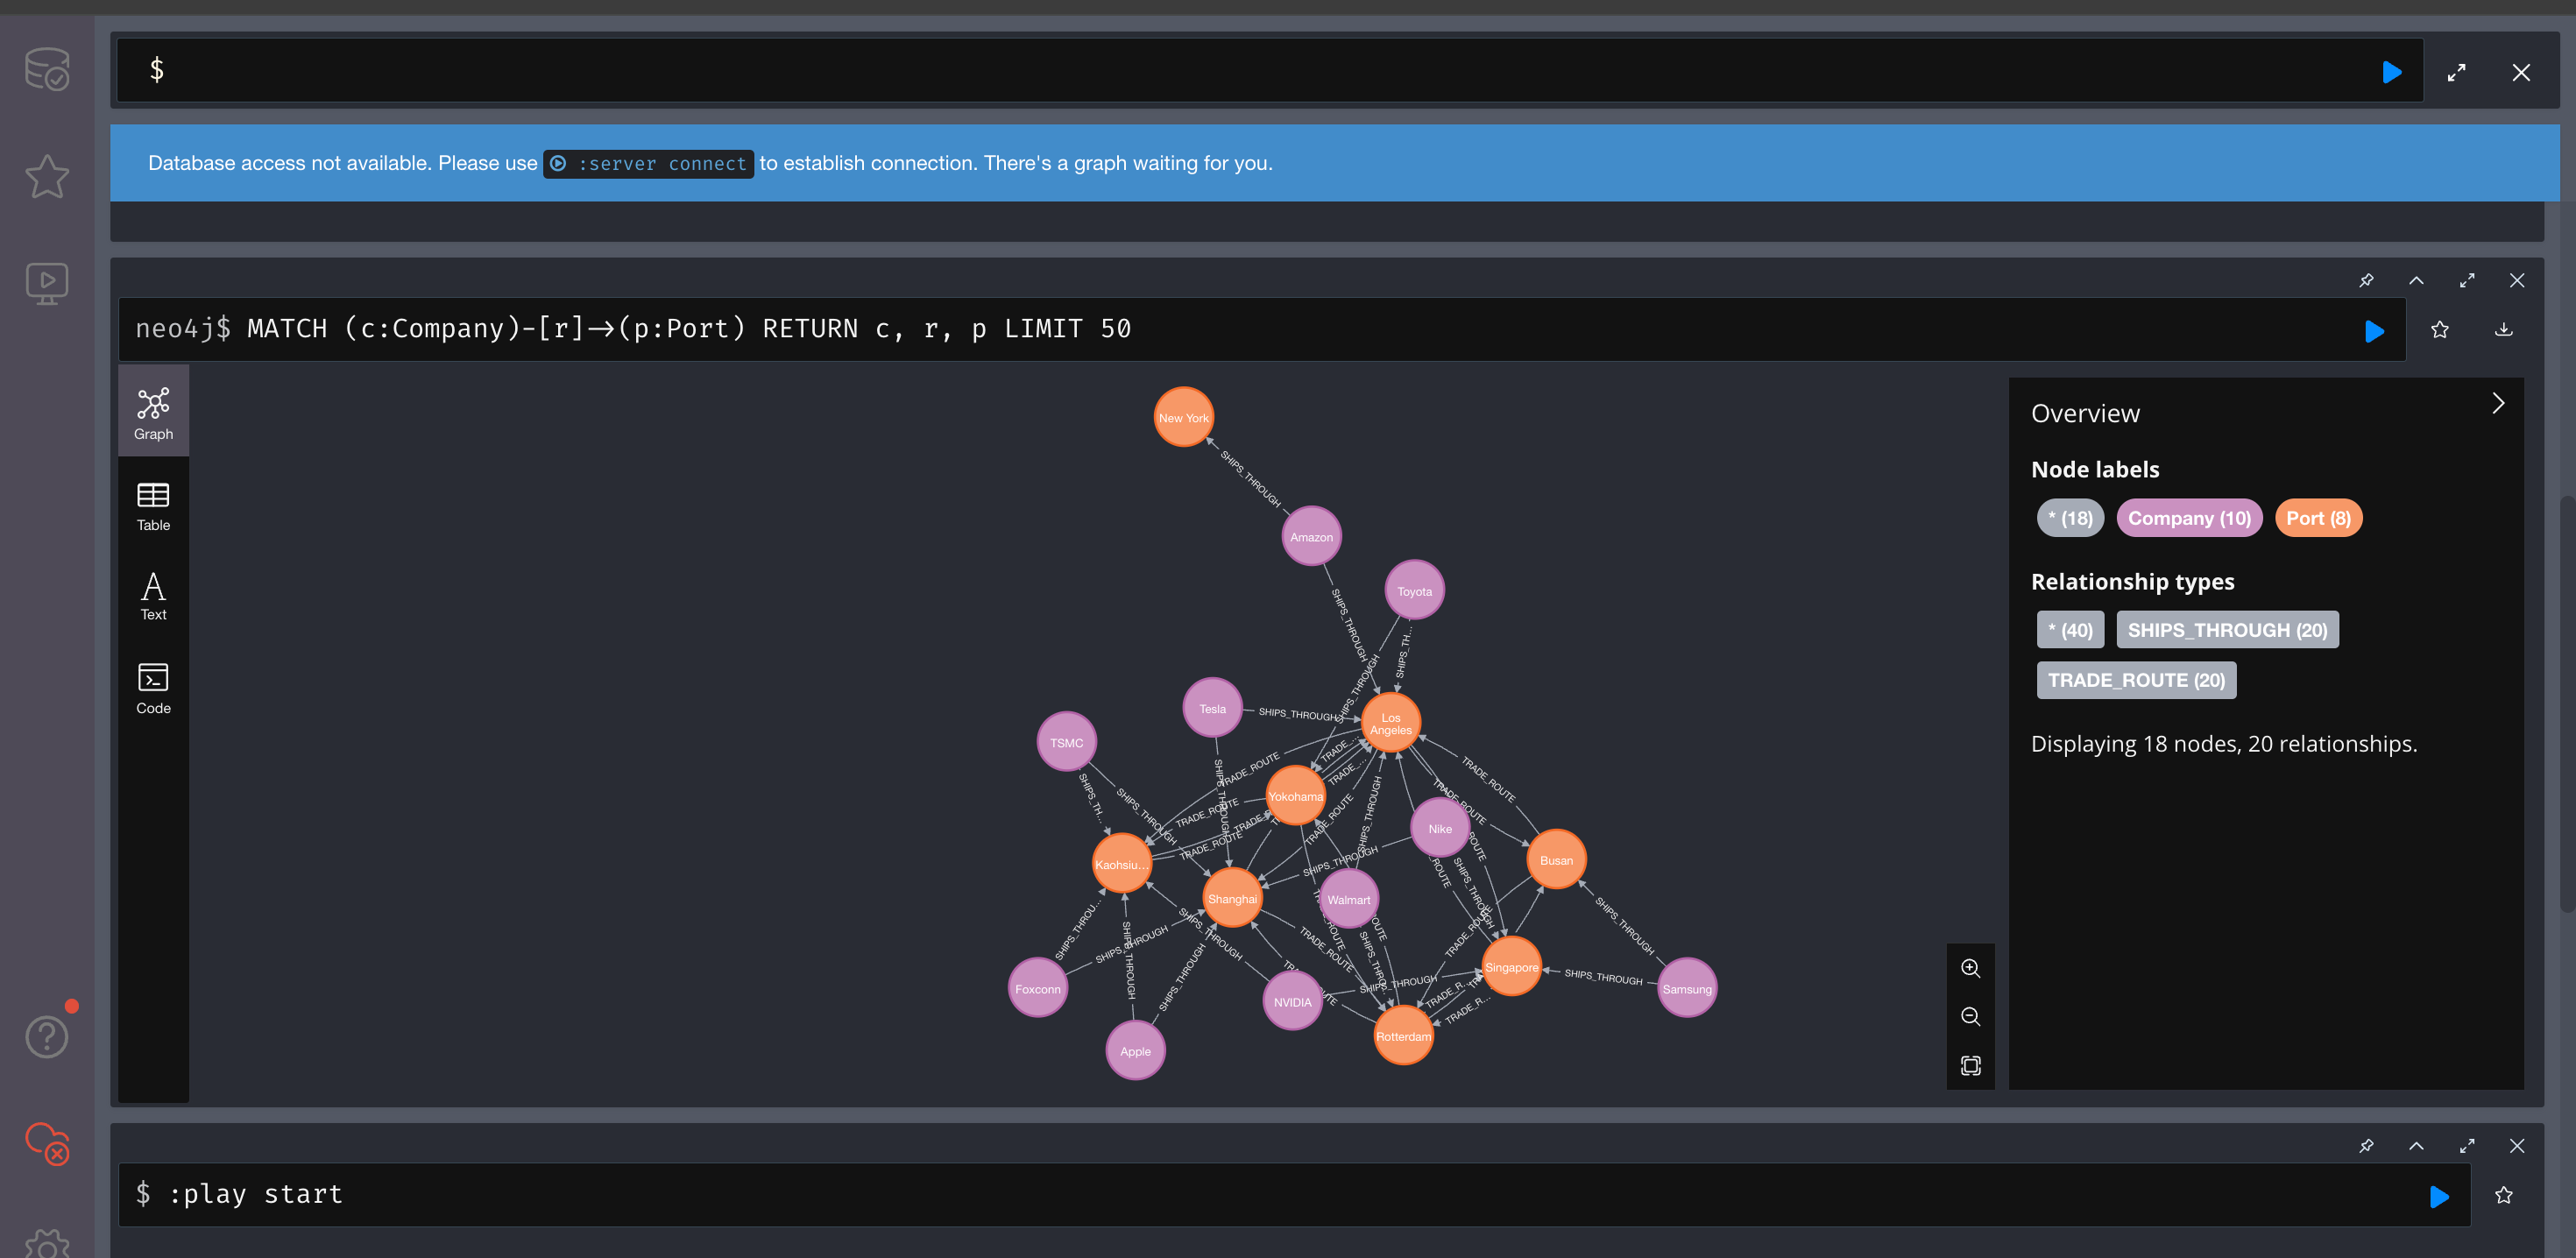Screen dimensions: 2576x1258
Task: Click the MATCH query text field
Action: [1262, 329]
